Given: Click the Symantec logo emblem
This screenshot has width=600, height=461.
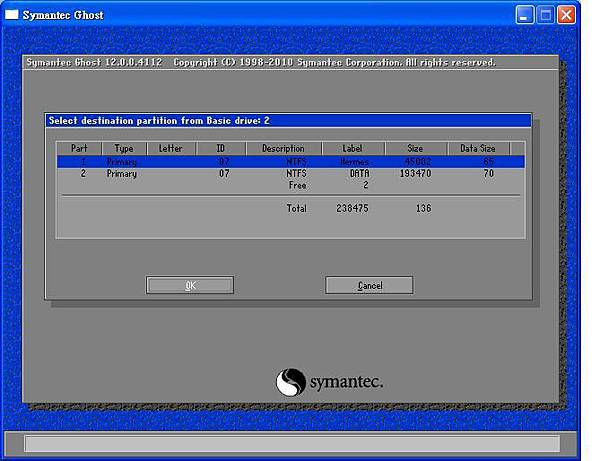Looking at the screenshot, I should click(x=290, y=382).
